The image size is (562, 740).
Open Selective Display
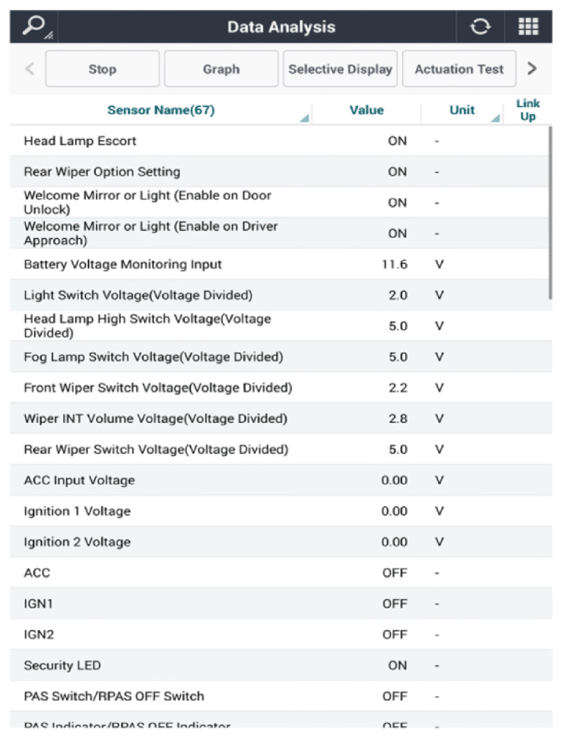340,69
